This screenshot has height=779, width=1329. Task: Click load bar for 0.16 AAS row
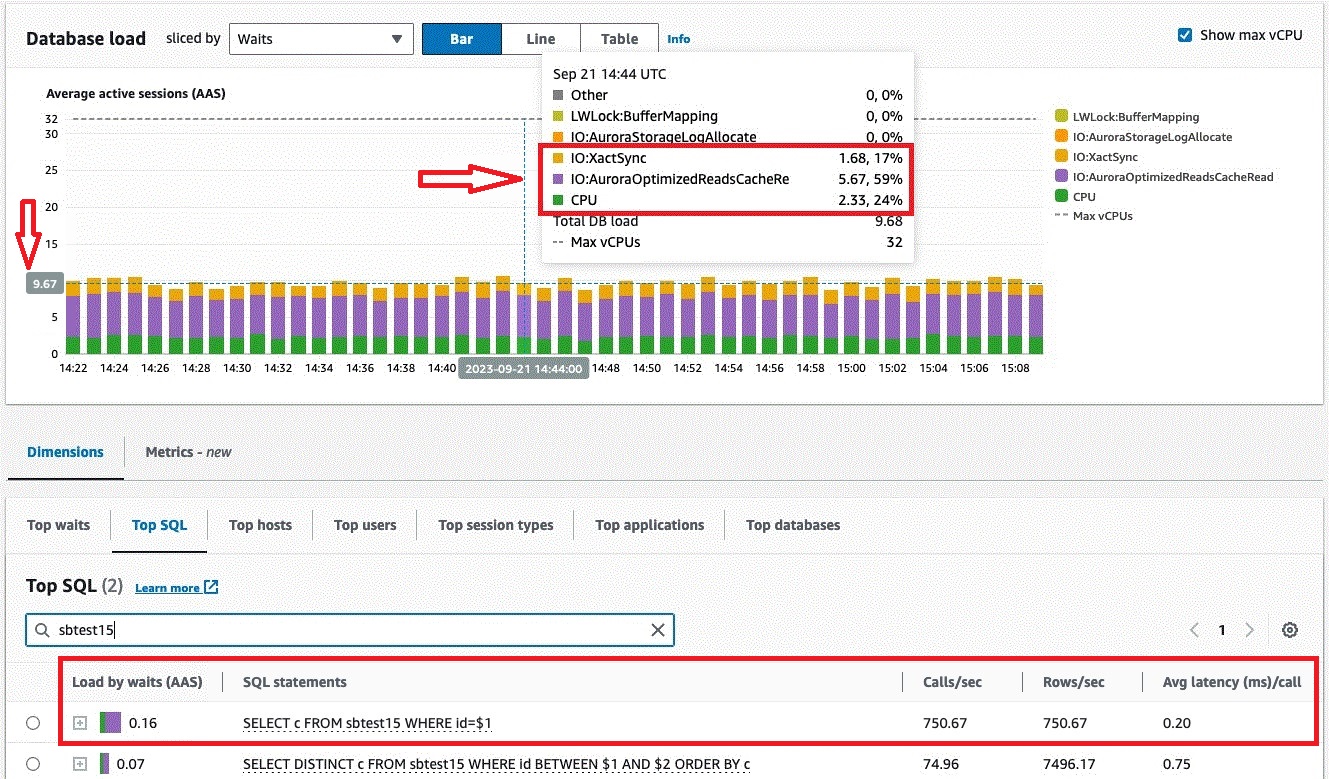110,723
